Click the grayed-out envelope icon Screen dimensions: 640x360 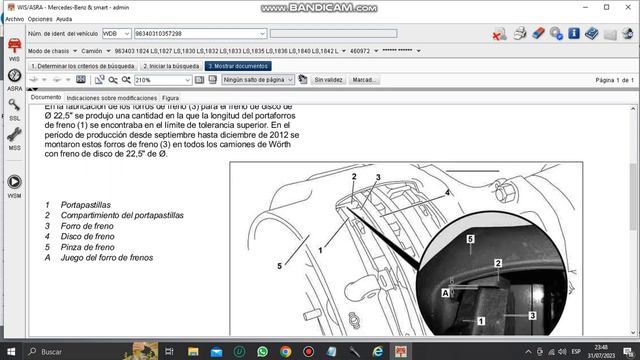coord(610,35)
